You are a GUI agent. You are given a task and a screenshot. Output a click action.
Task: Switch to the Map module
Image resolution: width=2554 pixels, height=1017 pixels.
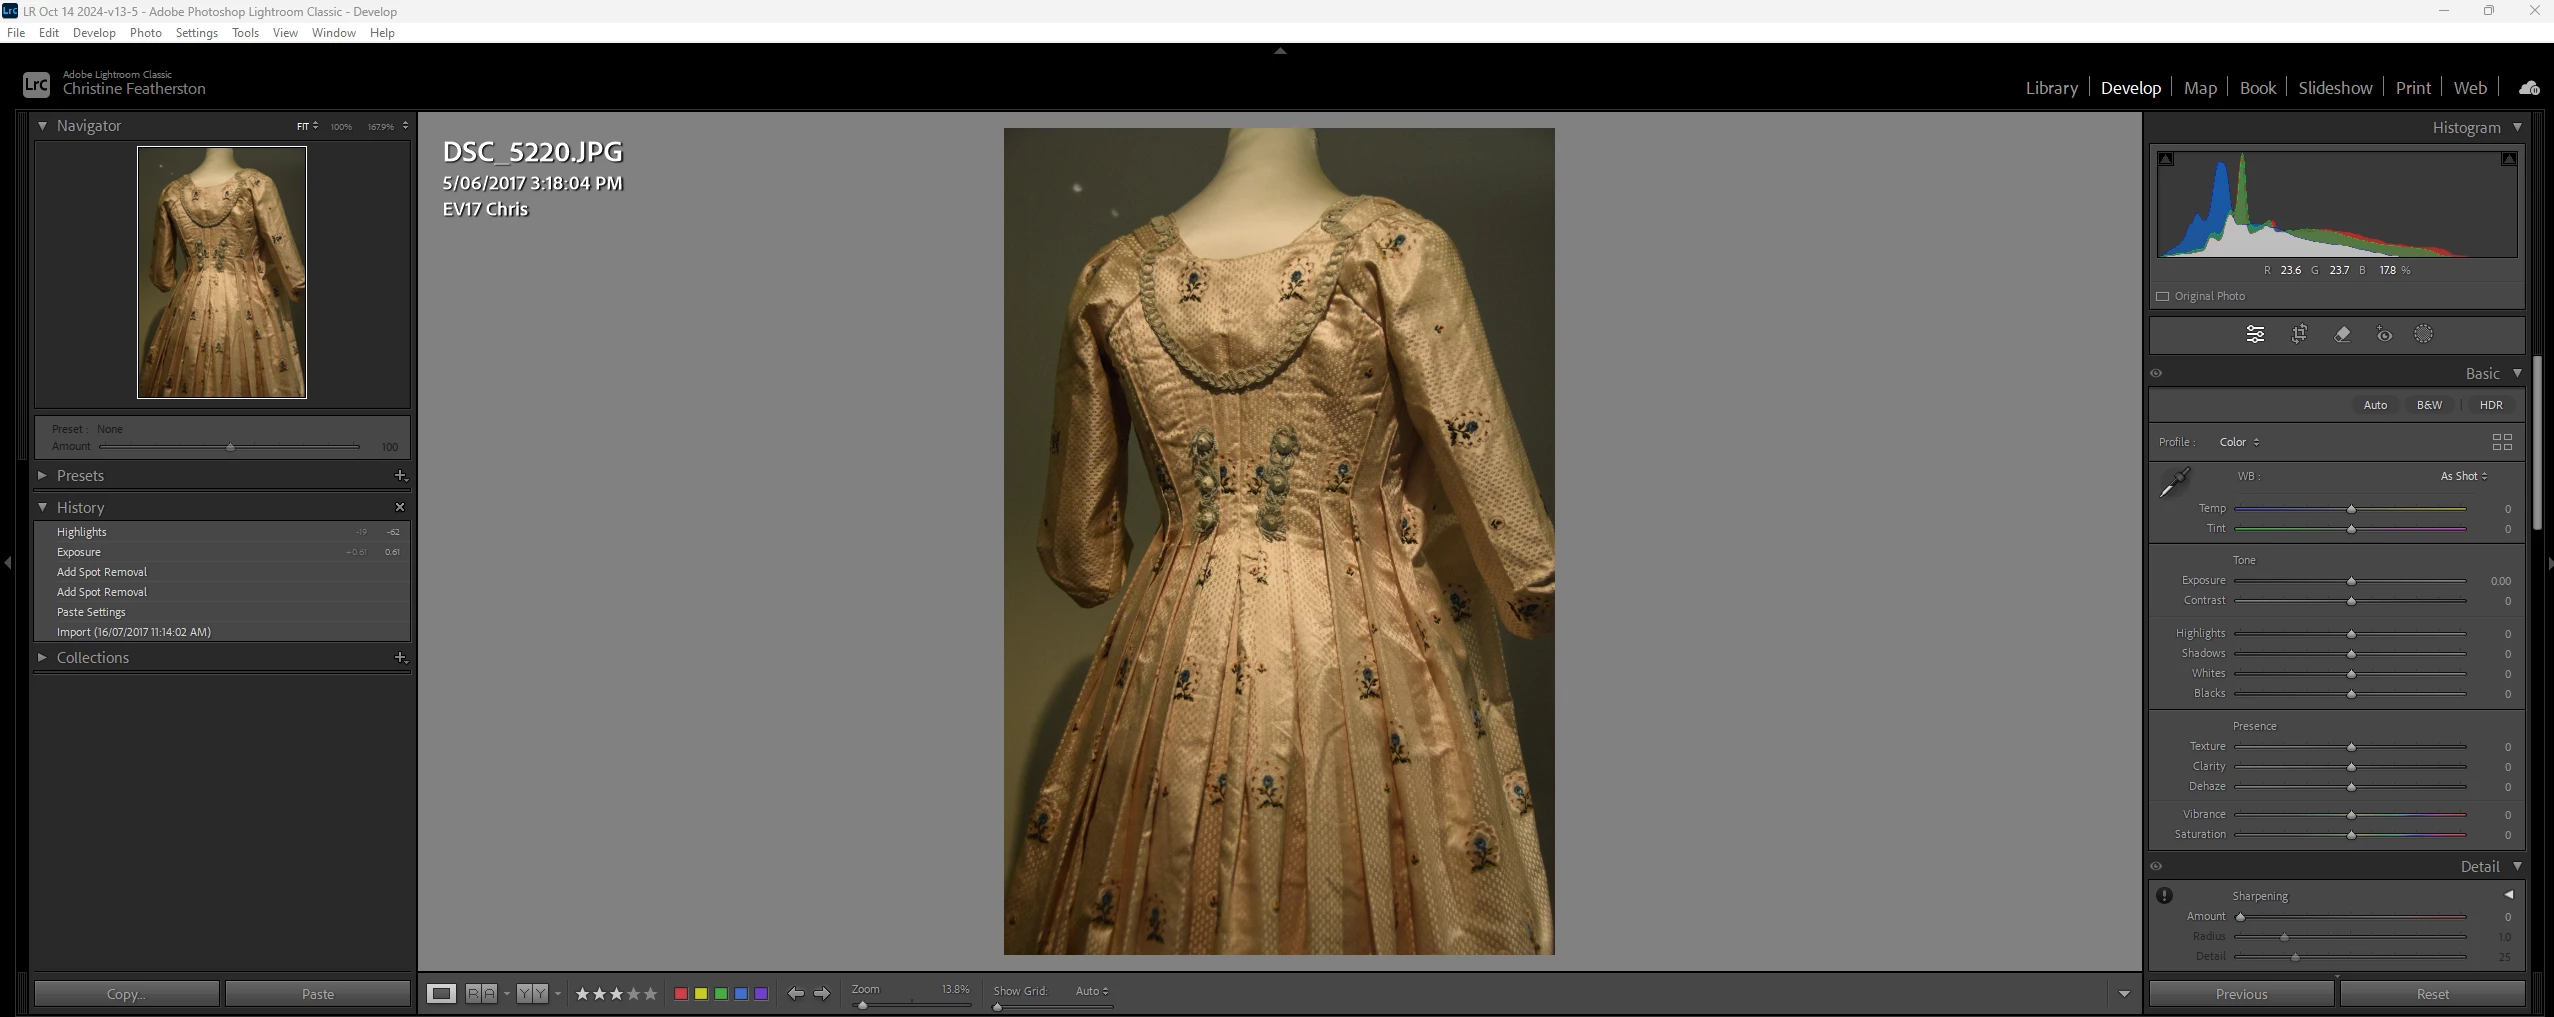point(2200,88)
